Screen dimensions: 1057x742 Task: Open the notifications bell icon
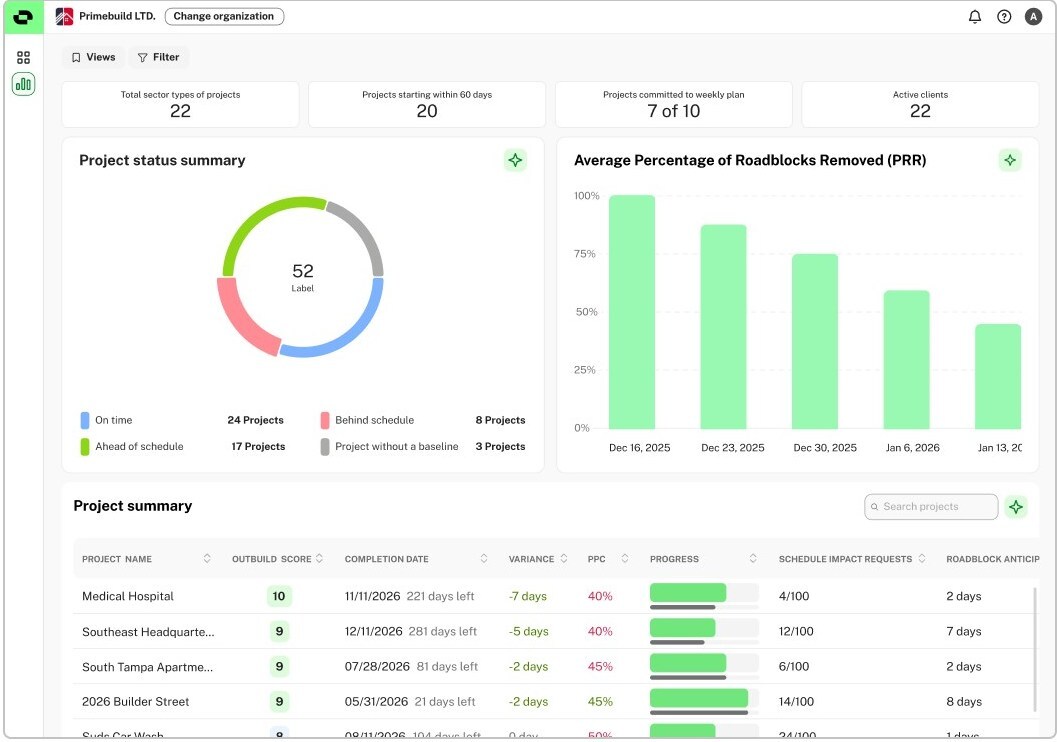pos(975,17)
